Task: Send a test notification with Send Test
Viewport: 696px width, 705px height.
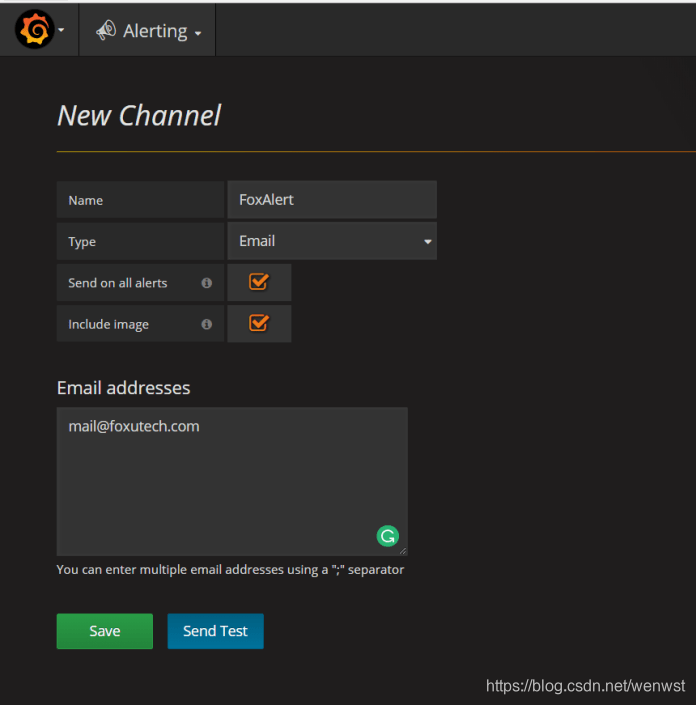Action: [x=215, y=631]
